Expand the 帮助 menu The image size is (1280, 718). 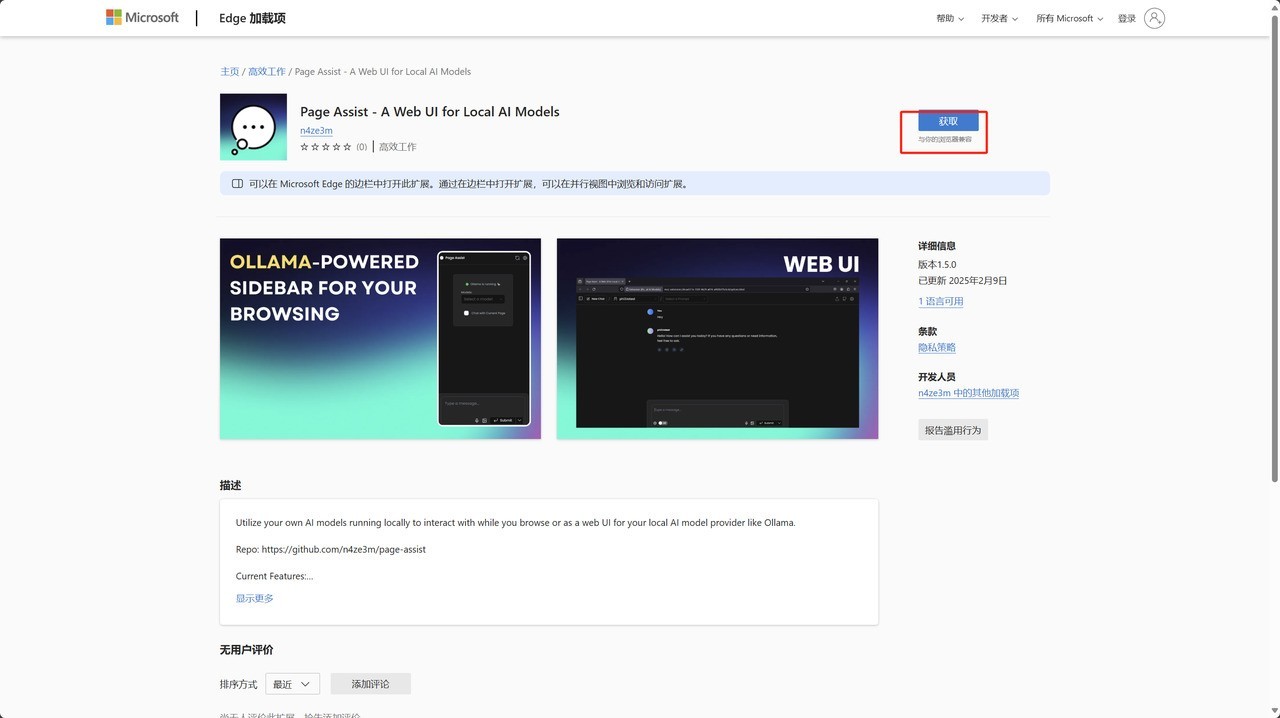(950, 19)
